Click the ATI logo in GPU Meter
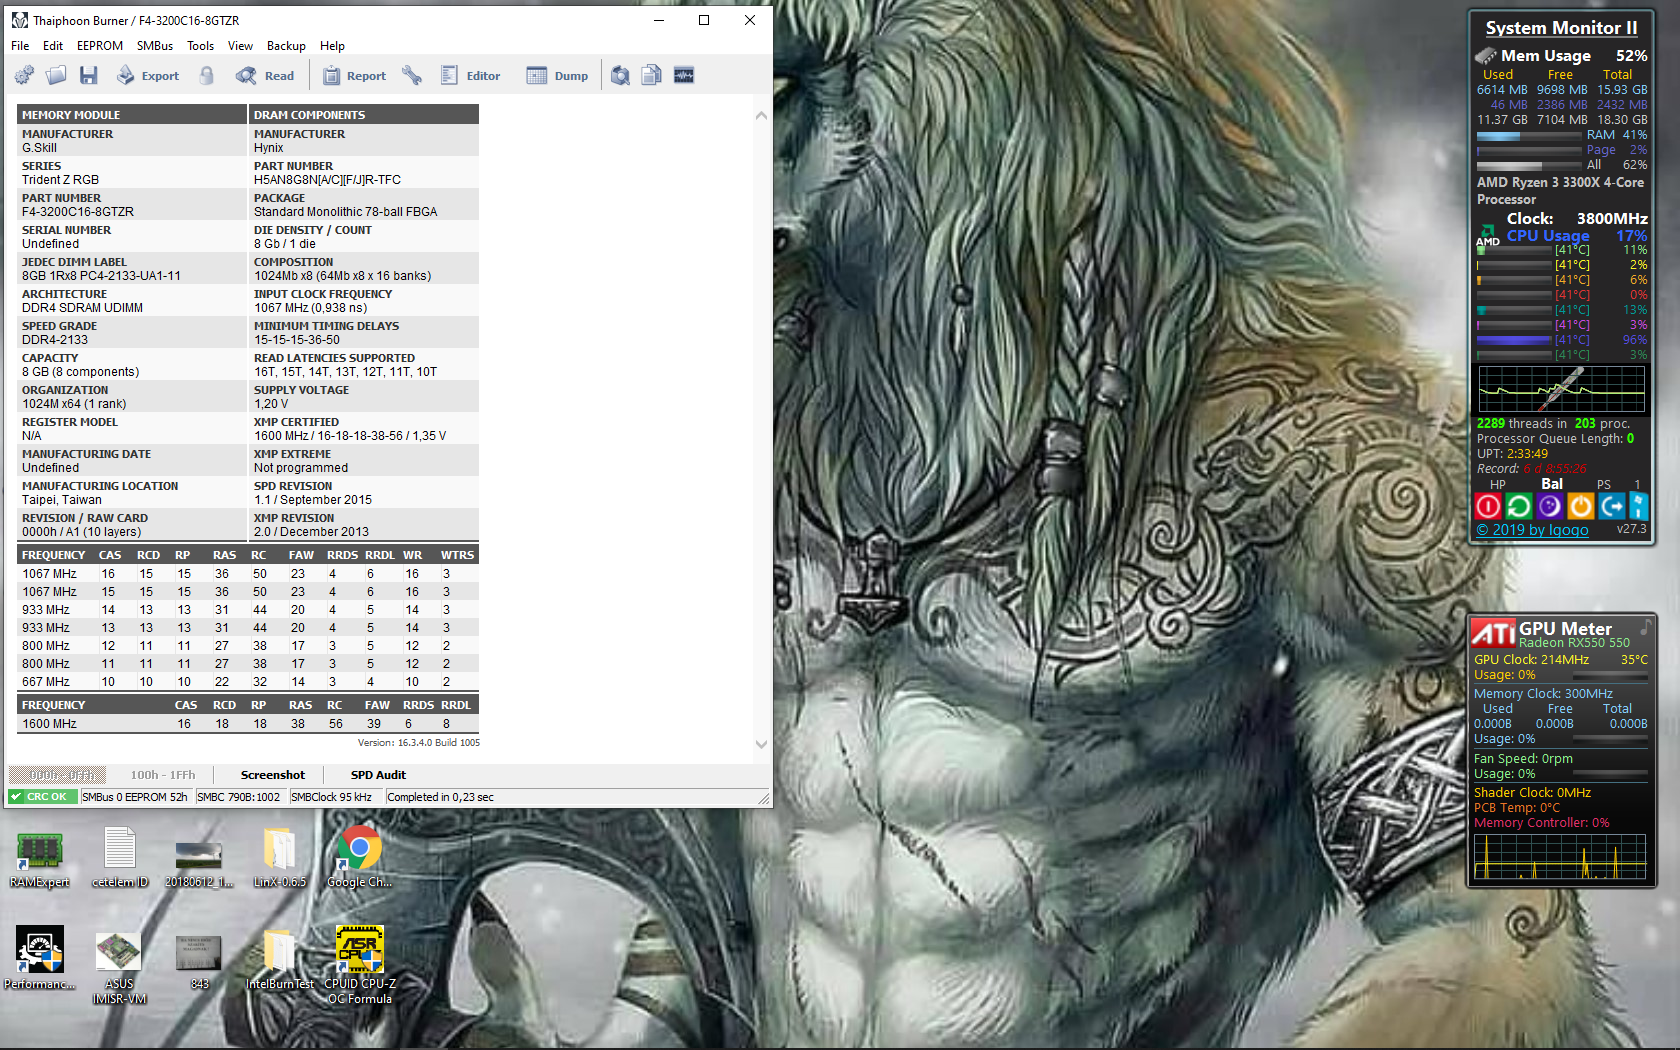The height and width of the screenshot is (1050, 1680). [1493, 632]
